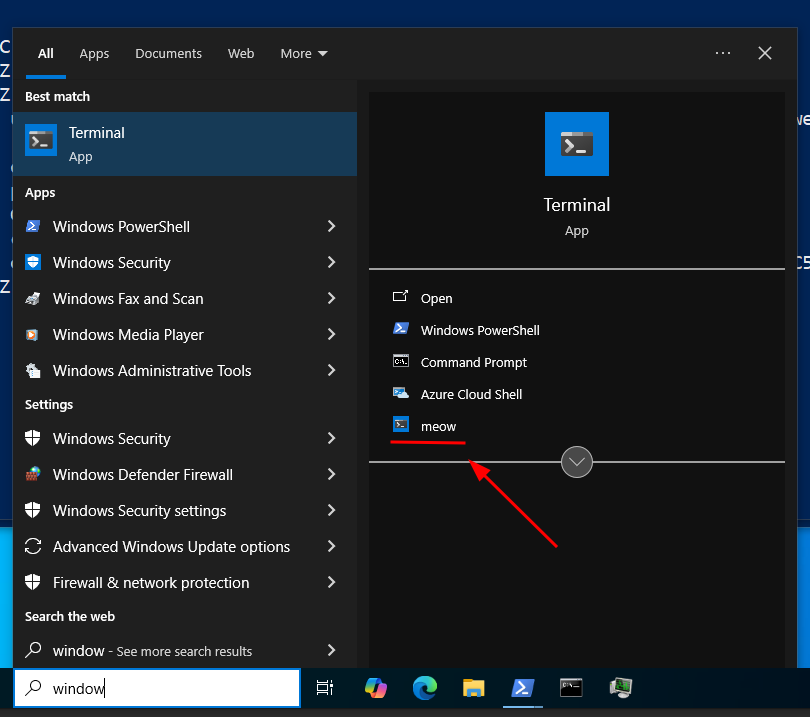
Task: Click Open to launch Terminal
Action: point(437,299)
